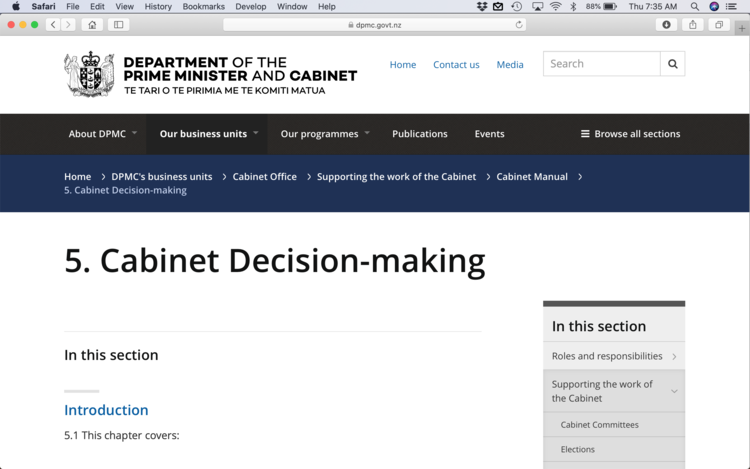This screenshot has height=469, width=750.
Task: Toggle the Safari sidebar icon
Action: (119, 25)
